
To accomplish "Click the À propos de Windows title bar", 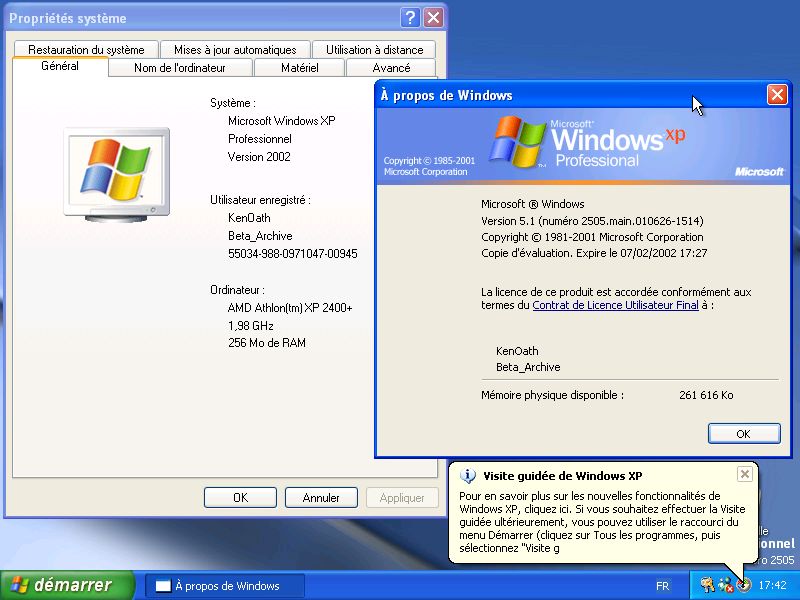I will pyautogui.click(x=571, y=95).
